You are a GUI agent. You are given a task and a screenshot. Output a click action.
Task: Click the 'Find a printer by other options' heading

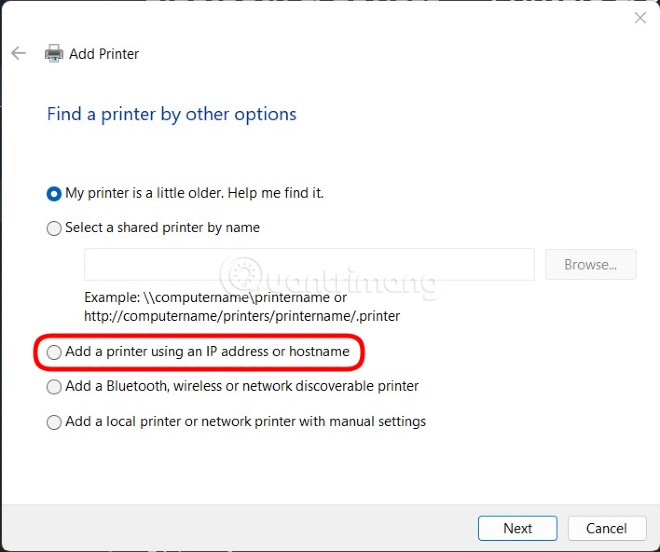click(x=172, y=115)
